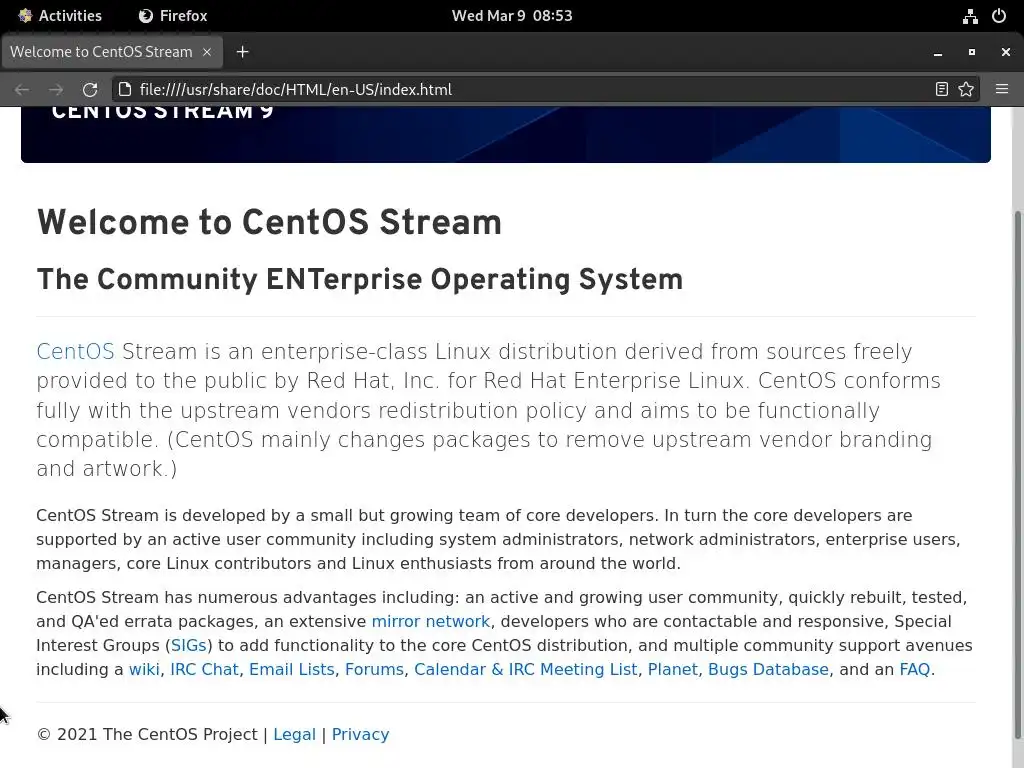Open the Legal footer link
This screenshot has width=1024, height=768.
coord(295,734)
